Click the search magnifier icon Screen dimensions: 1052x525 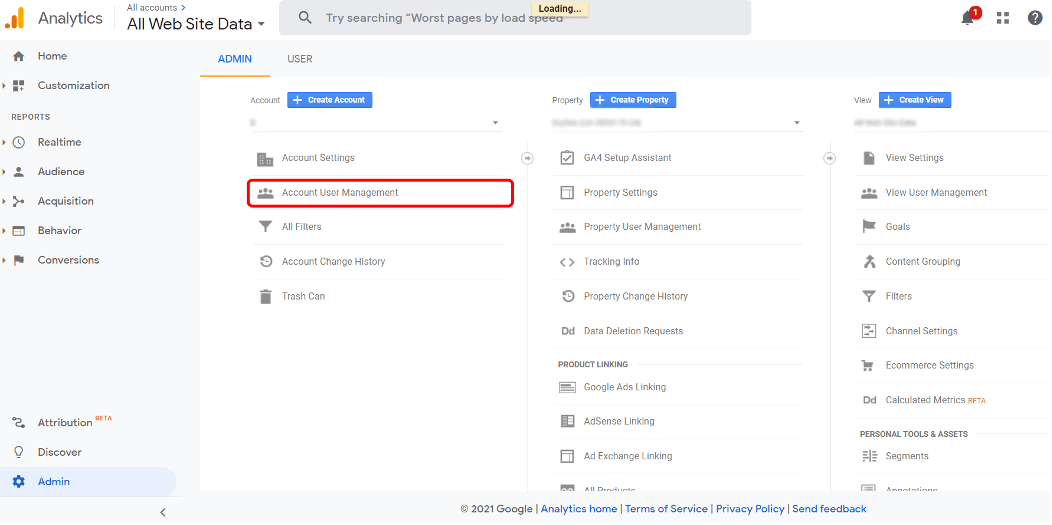click(305, 17)
